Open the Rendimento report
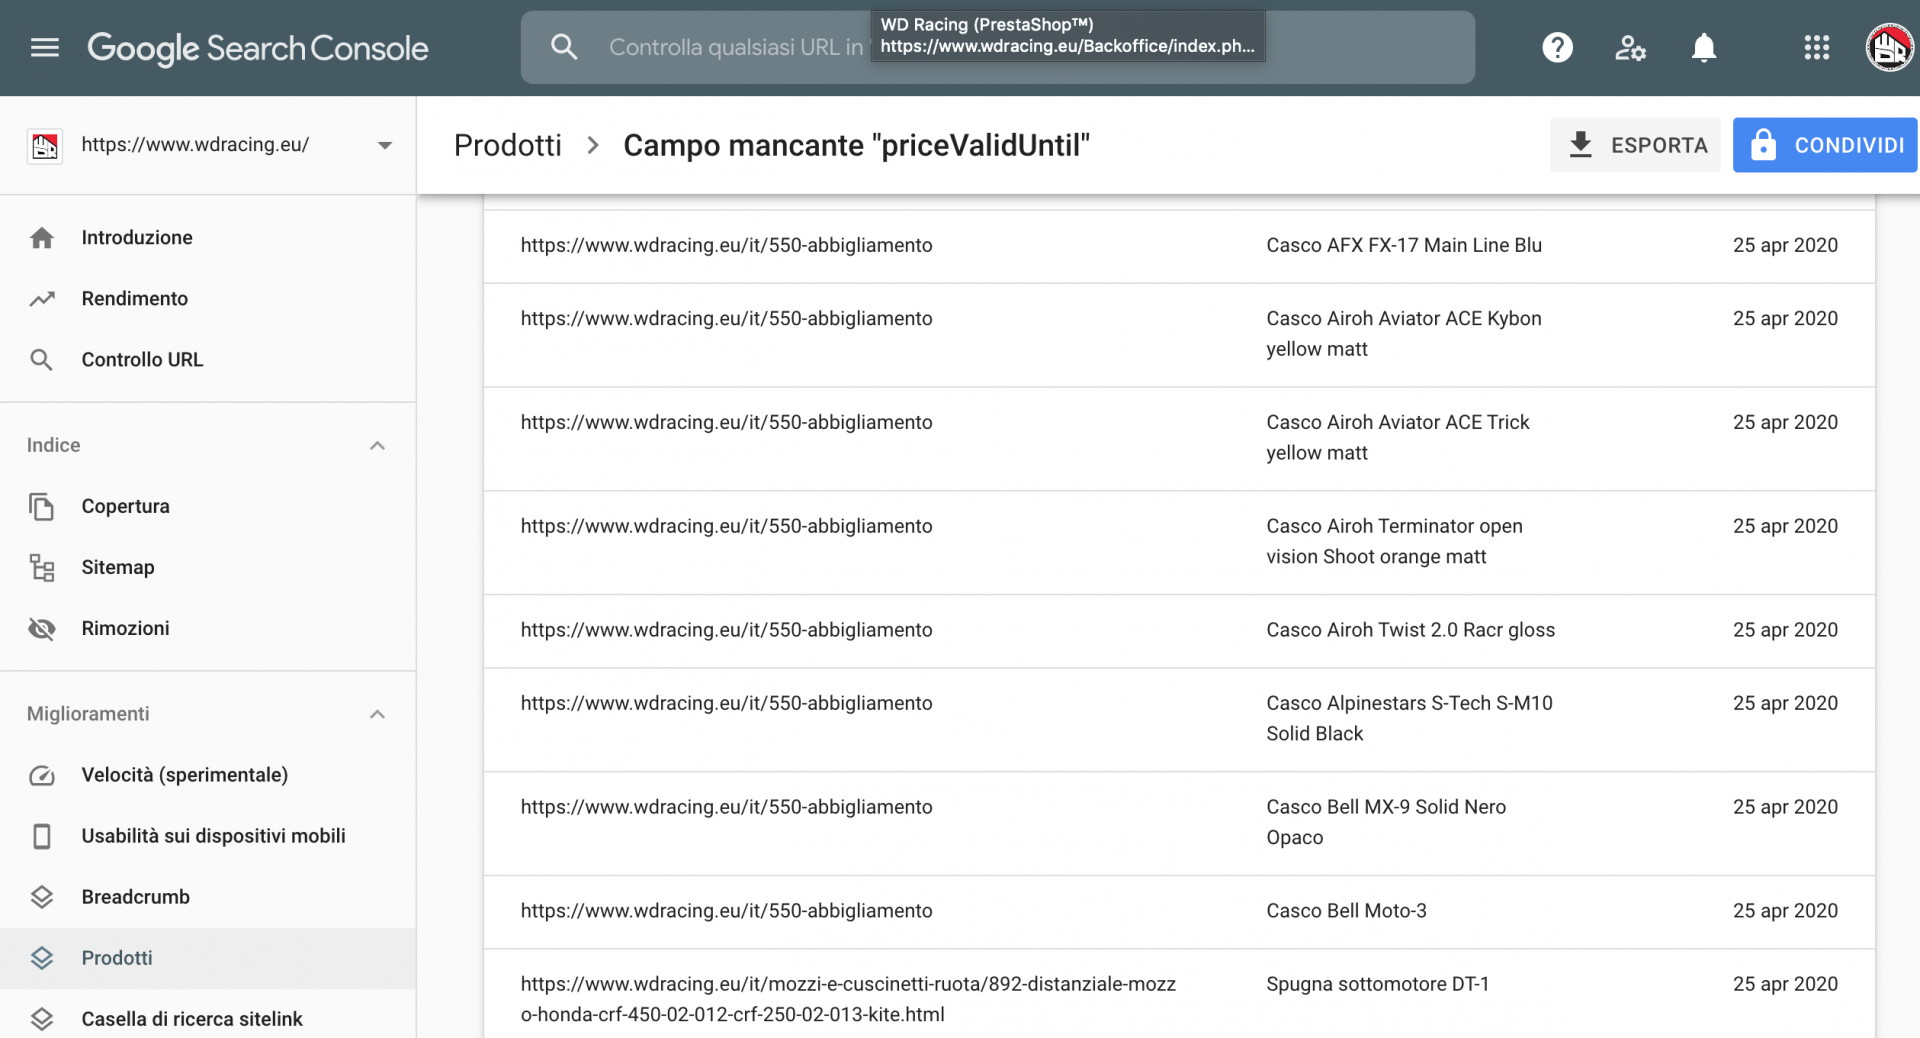Screen dimensions: 1920x1038 (208, 299)
